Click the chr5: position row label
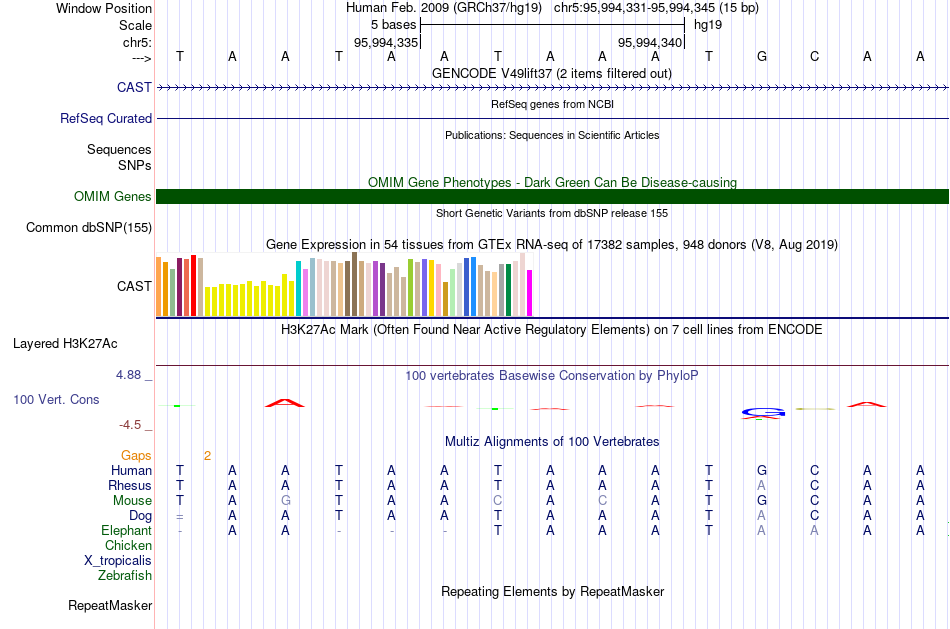This screenshot has height=629, width=950. pos(137,42)
